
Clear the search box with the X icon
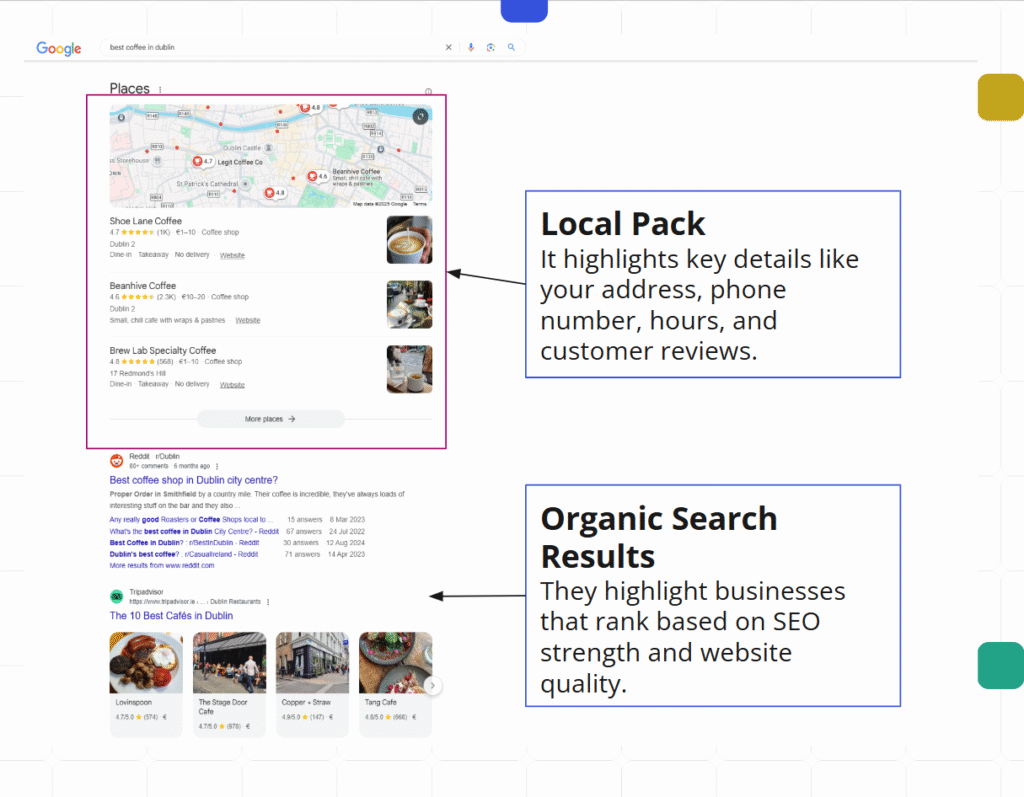pyautogui.click(x=448, y=47)
